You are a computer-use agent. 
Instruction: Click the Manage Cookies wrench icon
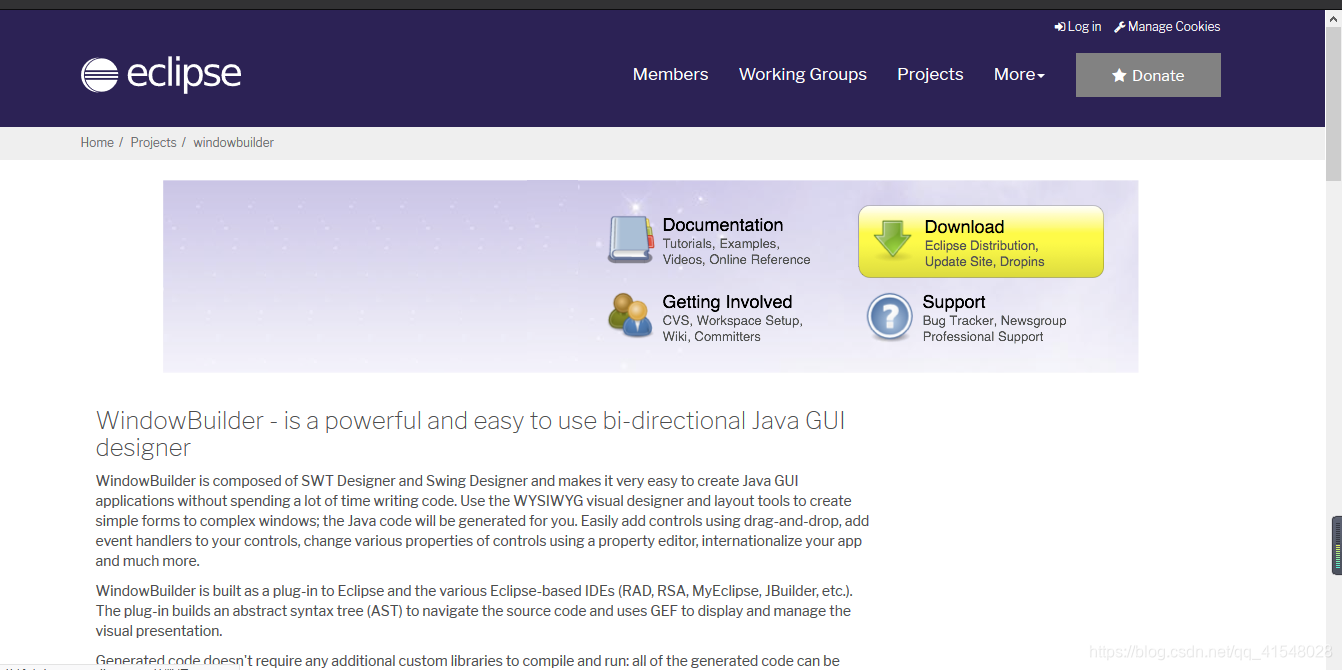pyautogui.click(x=1120, y=27)
